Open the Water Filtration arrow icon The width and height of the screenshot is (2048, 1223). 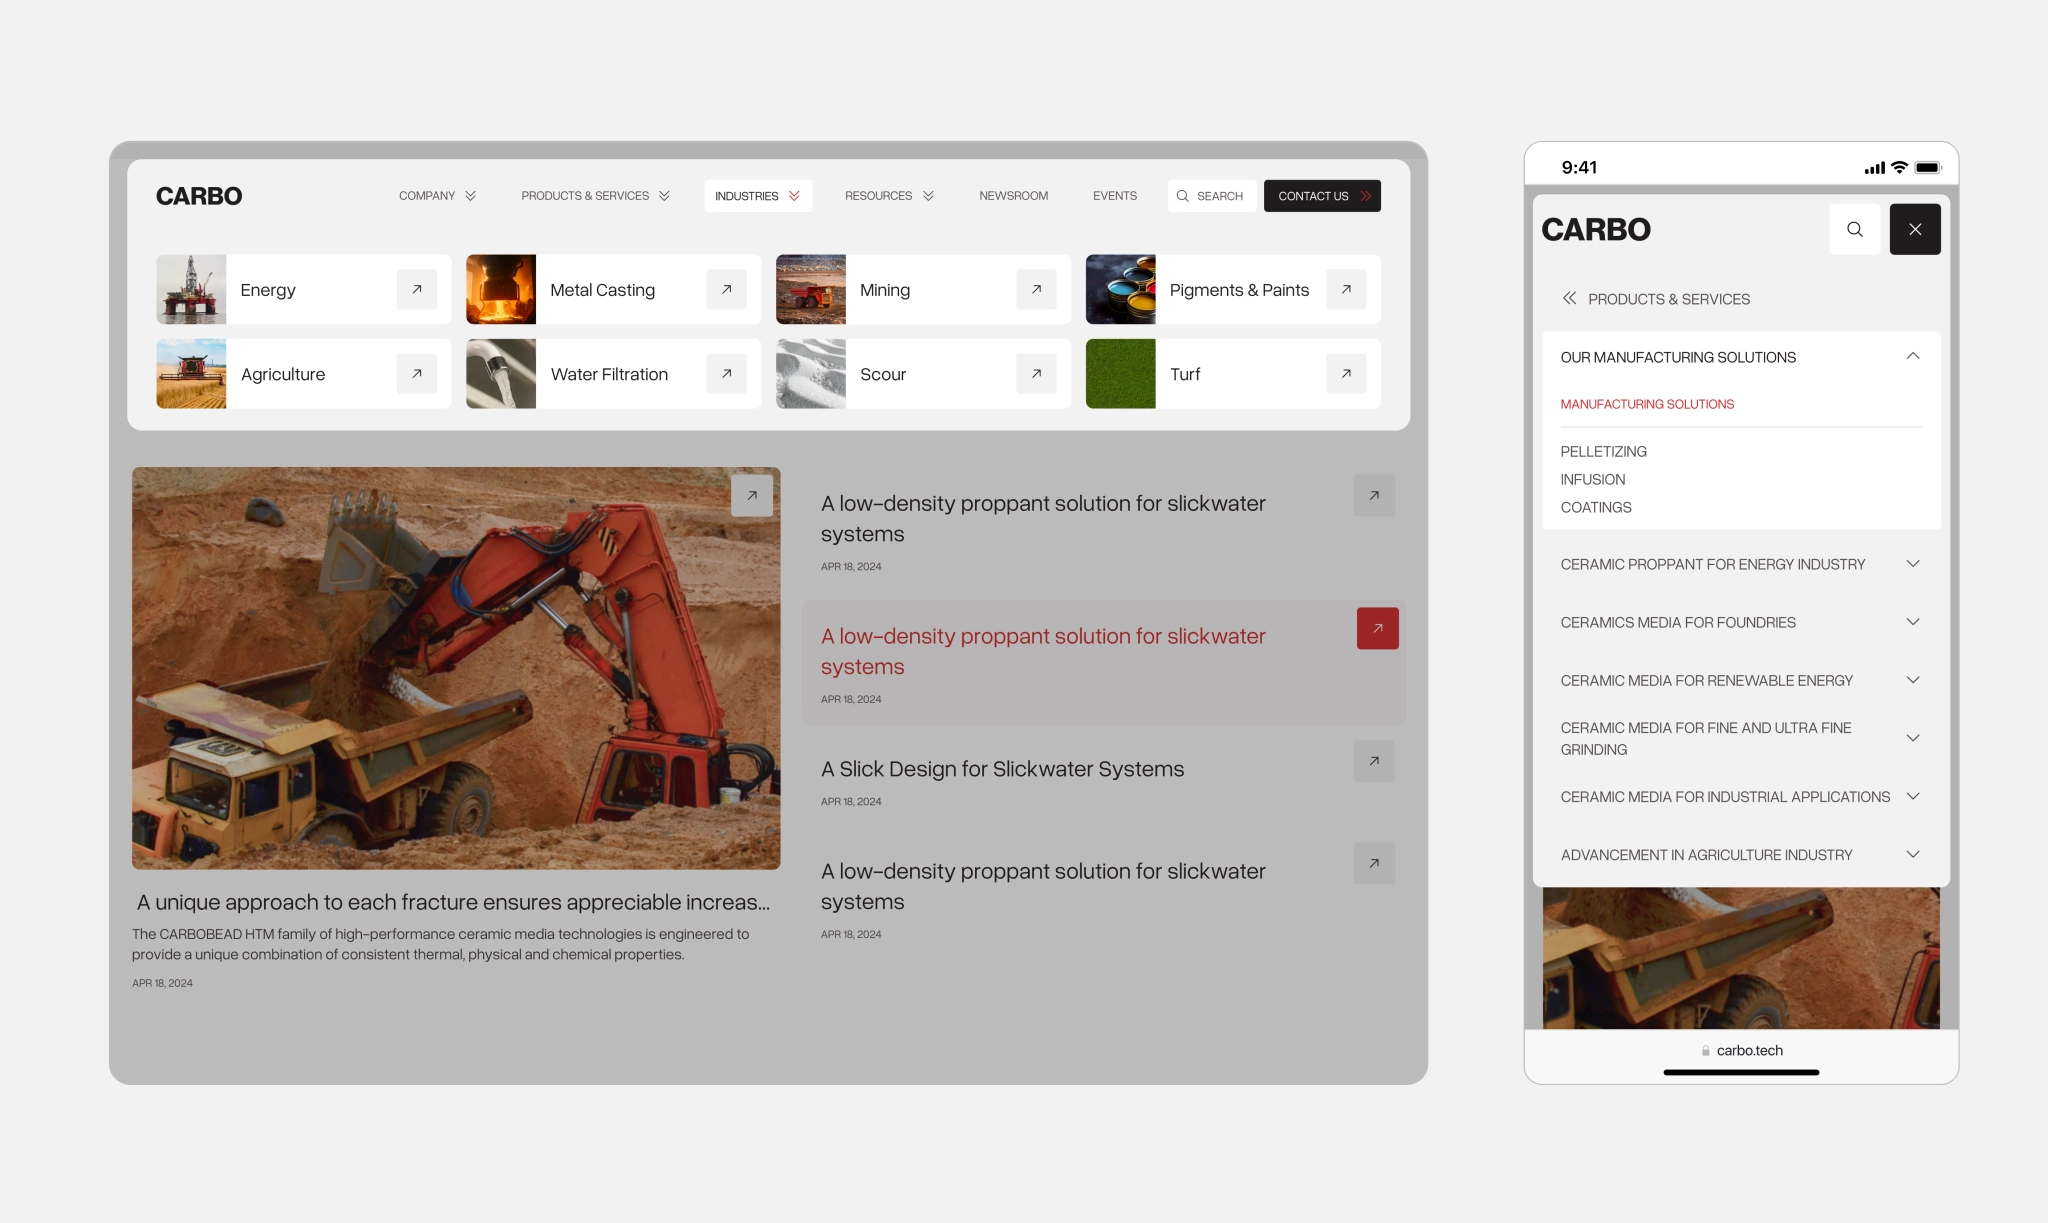[x=727, y=373]
